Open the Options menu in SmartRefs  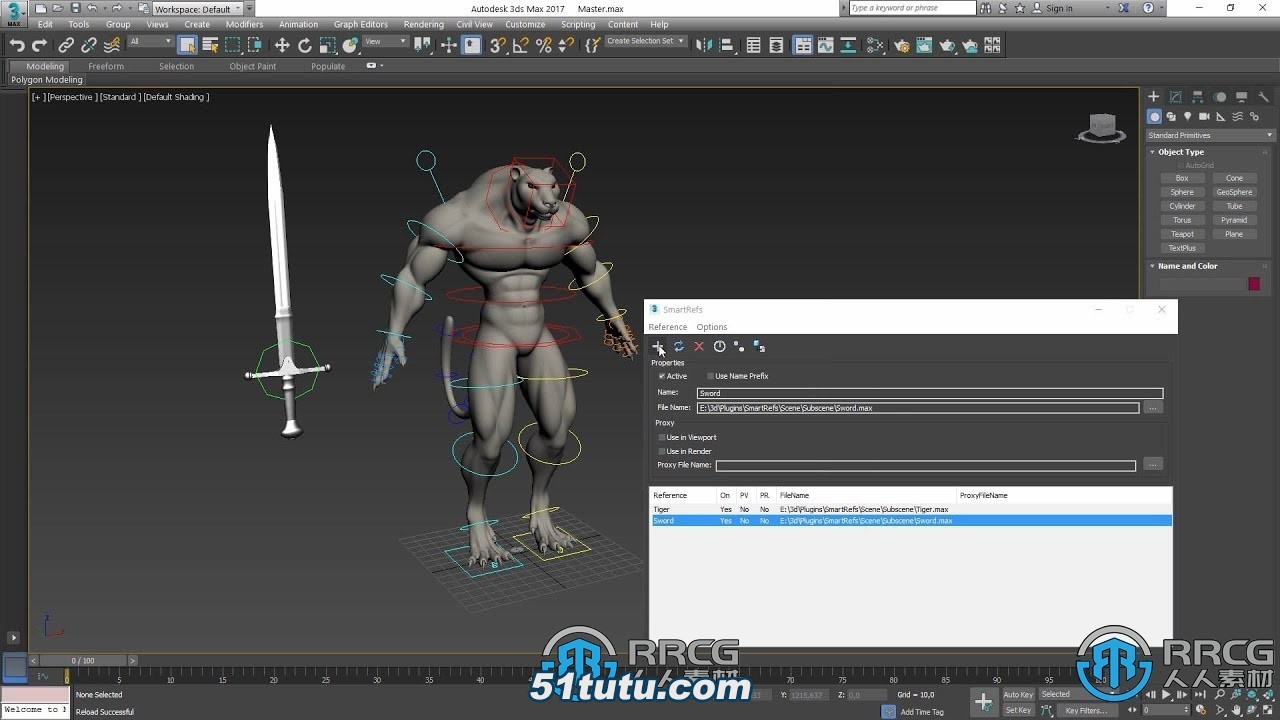[712, 327]
